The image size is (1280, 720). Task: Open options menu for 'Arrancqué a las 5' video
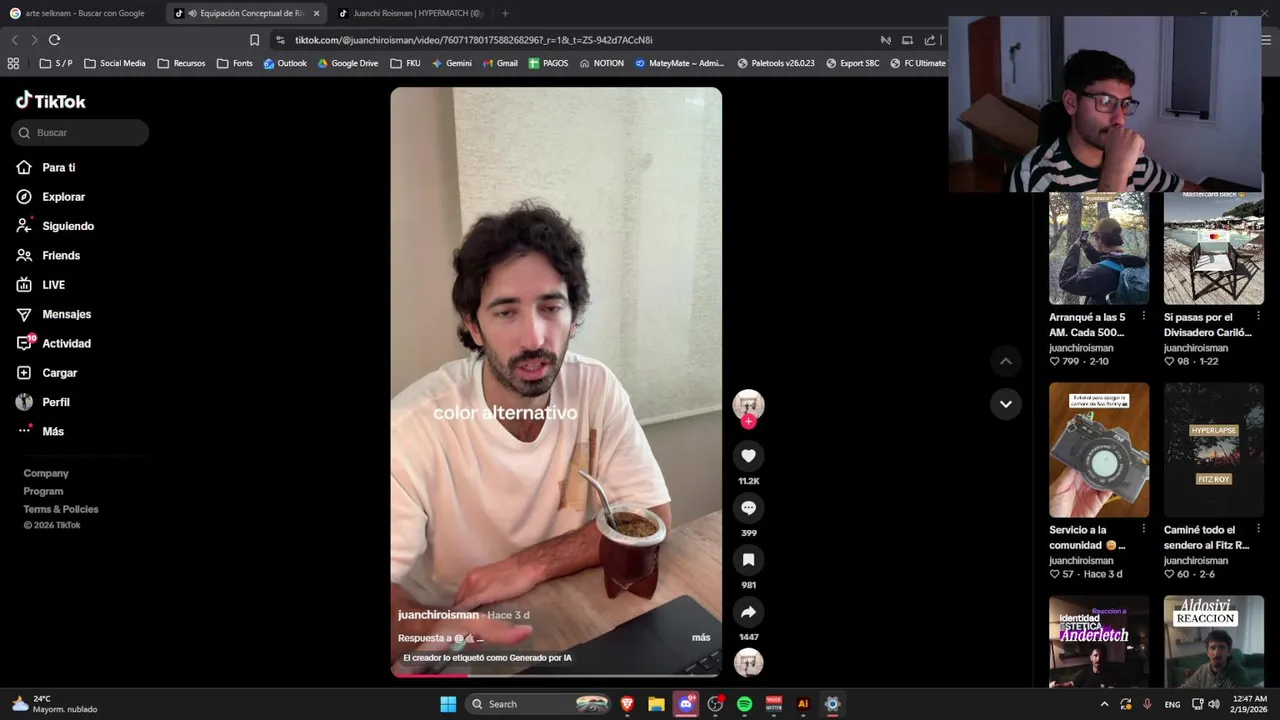pyautogui.click(x=1144, y=316)
